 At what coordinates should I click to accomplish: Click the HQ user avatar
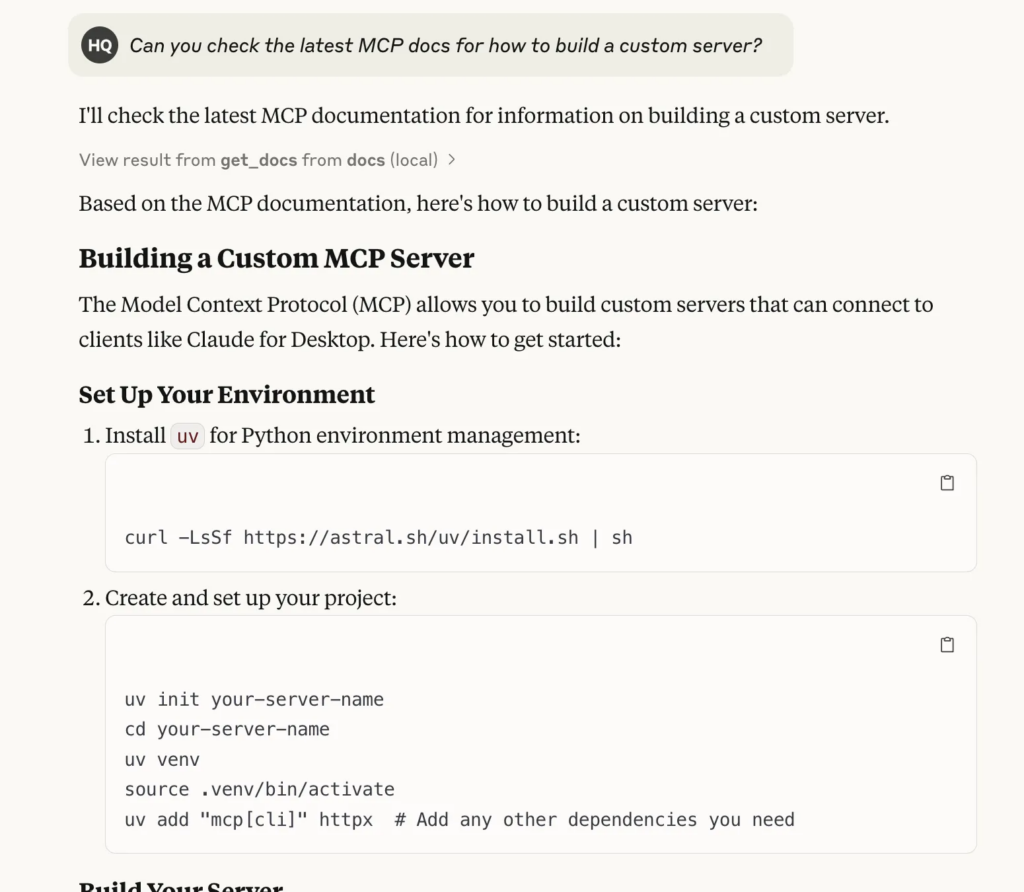(99, 45)
